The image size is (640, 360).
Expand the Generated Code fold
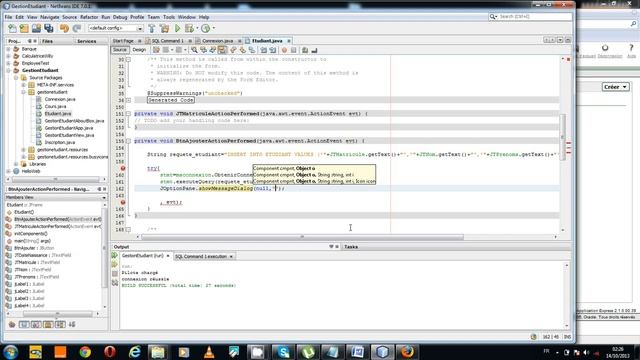pos(128,100)
